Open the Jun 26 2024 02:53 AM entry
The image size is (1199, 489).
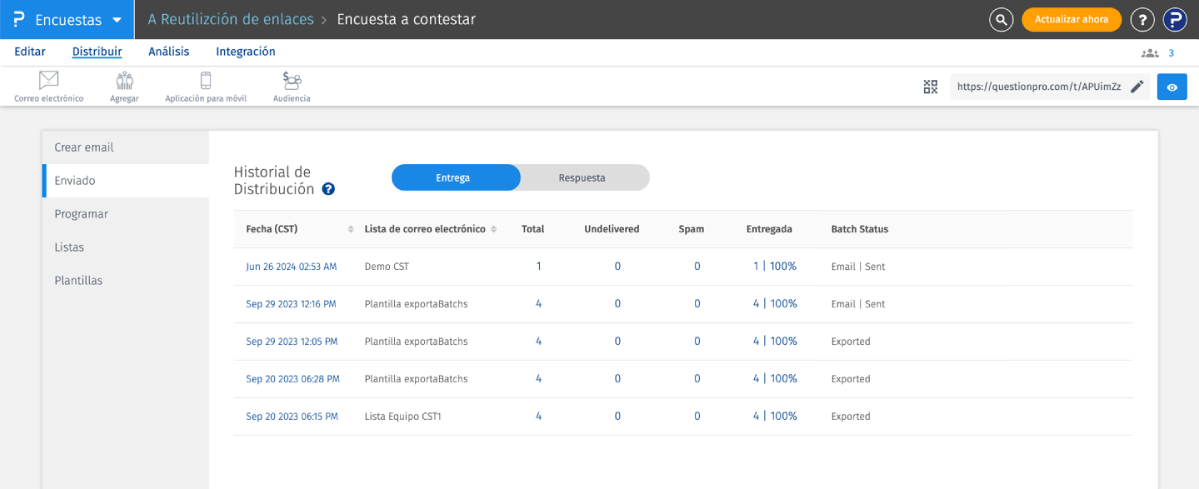(x=291, y=267)
